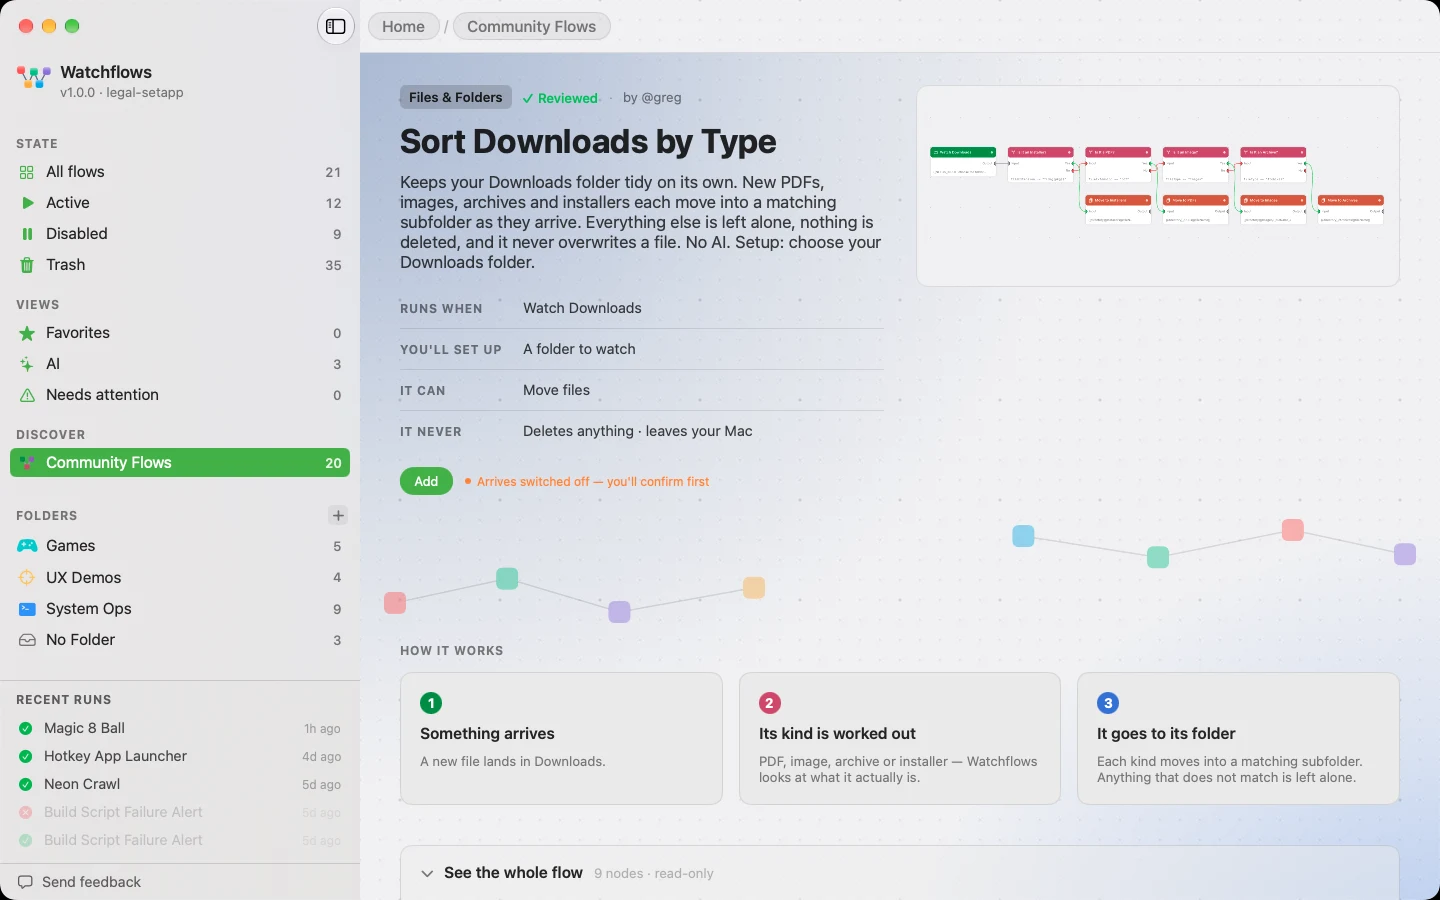The image size is (1440, 900).
Task: Click the Disabled pause icon
Action: 27,234
